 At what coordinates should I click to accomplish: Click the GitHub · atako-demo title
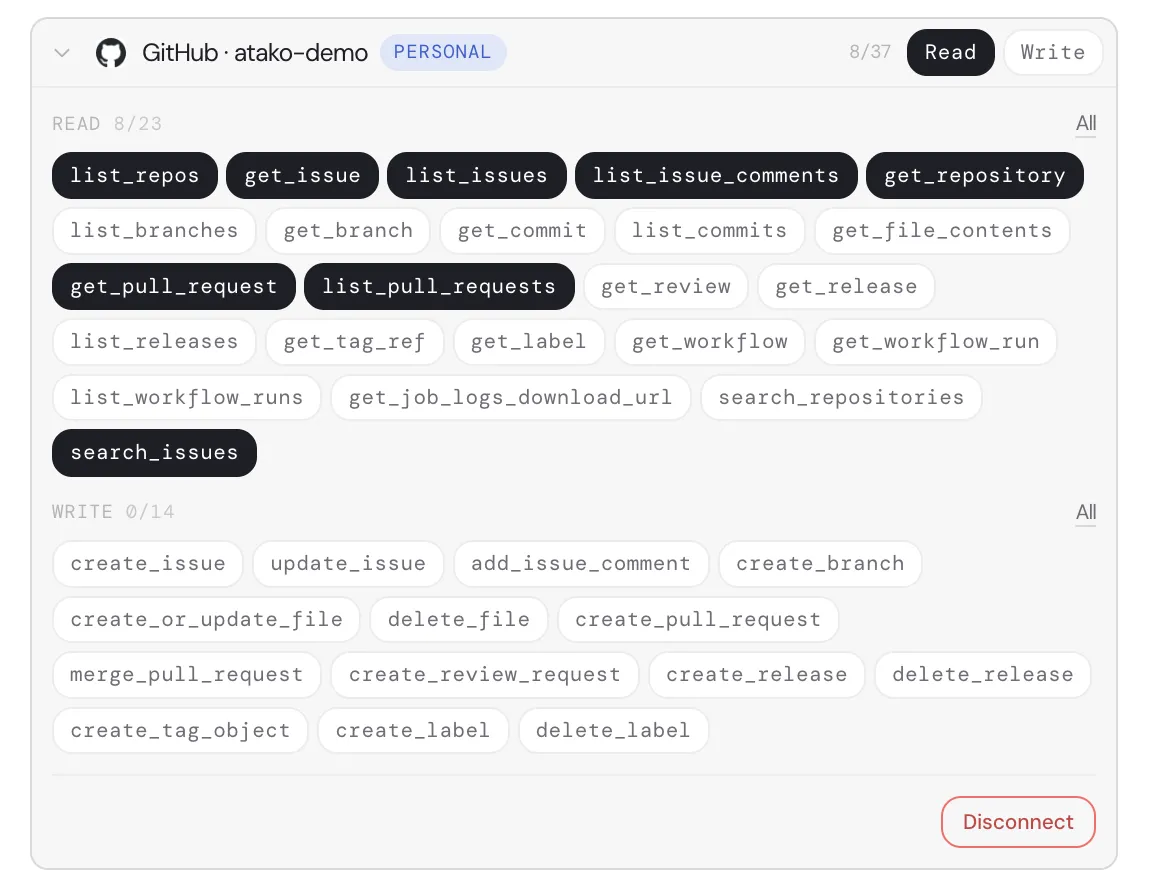(254, 53)
